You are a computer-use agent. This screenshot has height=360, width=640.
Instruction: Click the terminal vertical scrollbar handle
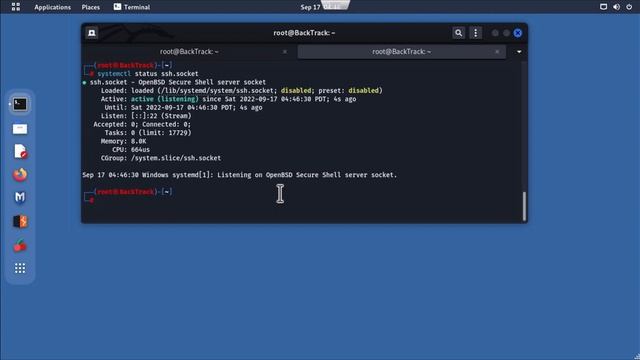[524, 206]
